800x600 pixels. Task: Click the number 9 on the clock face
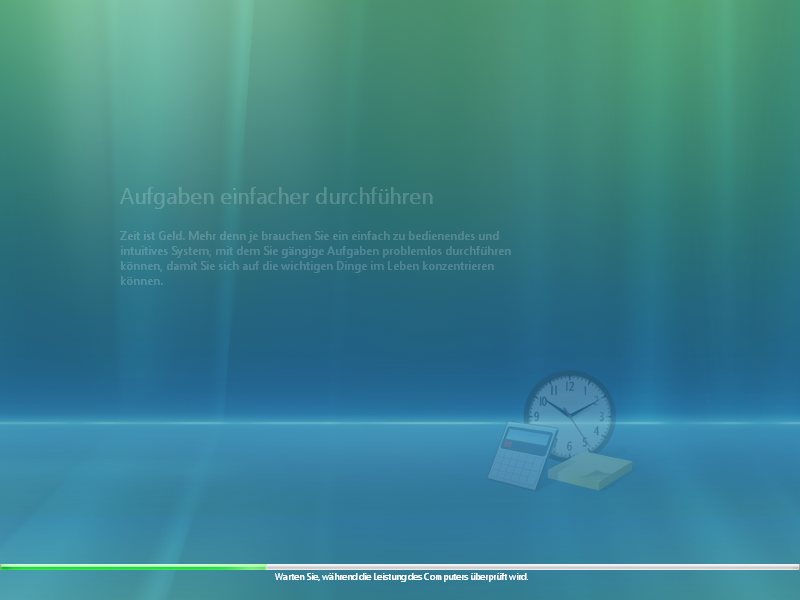point(537,416)
